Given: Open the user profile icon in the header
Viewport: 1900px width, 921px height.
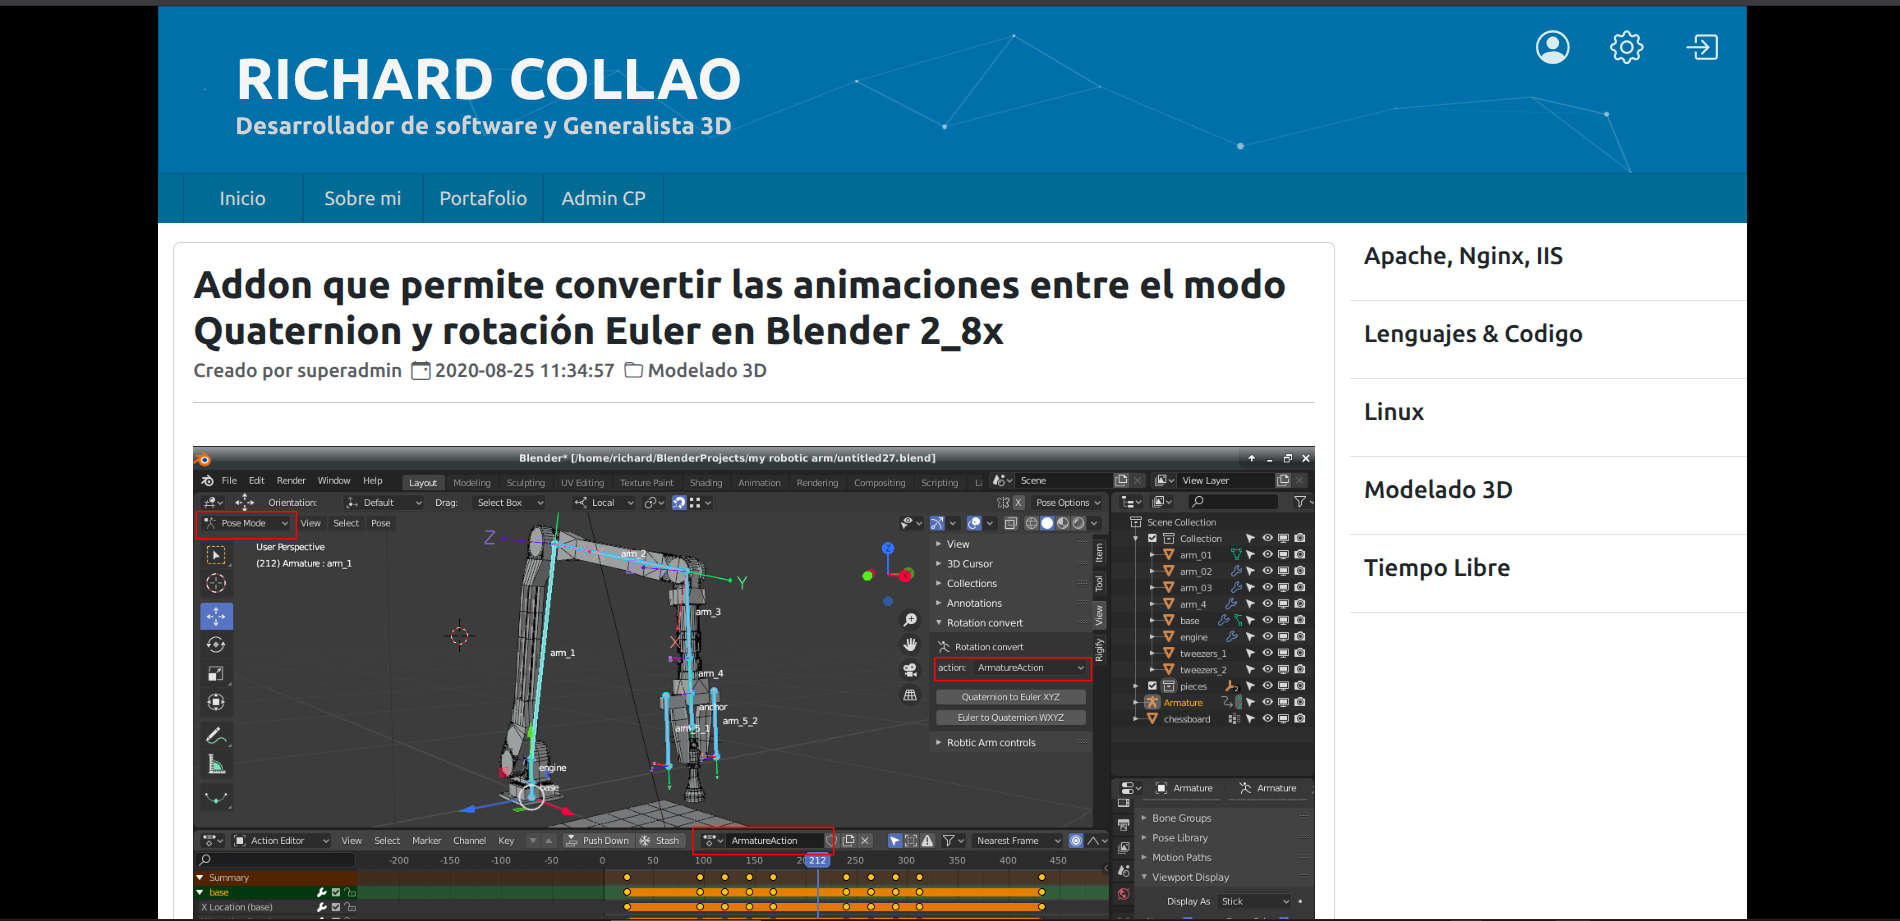Looking at the screenshot, I should [x=1552, y=47].
